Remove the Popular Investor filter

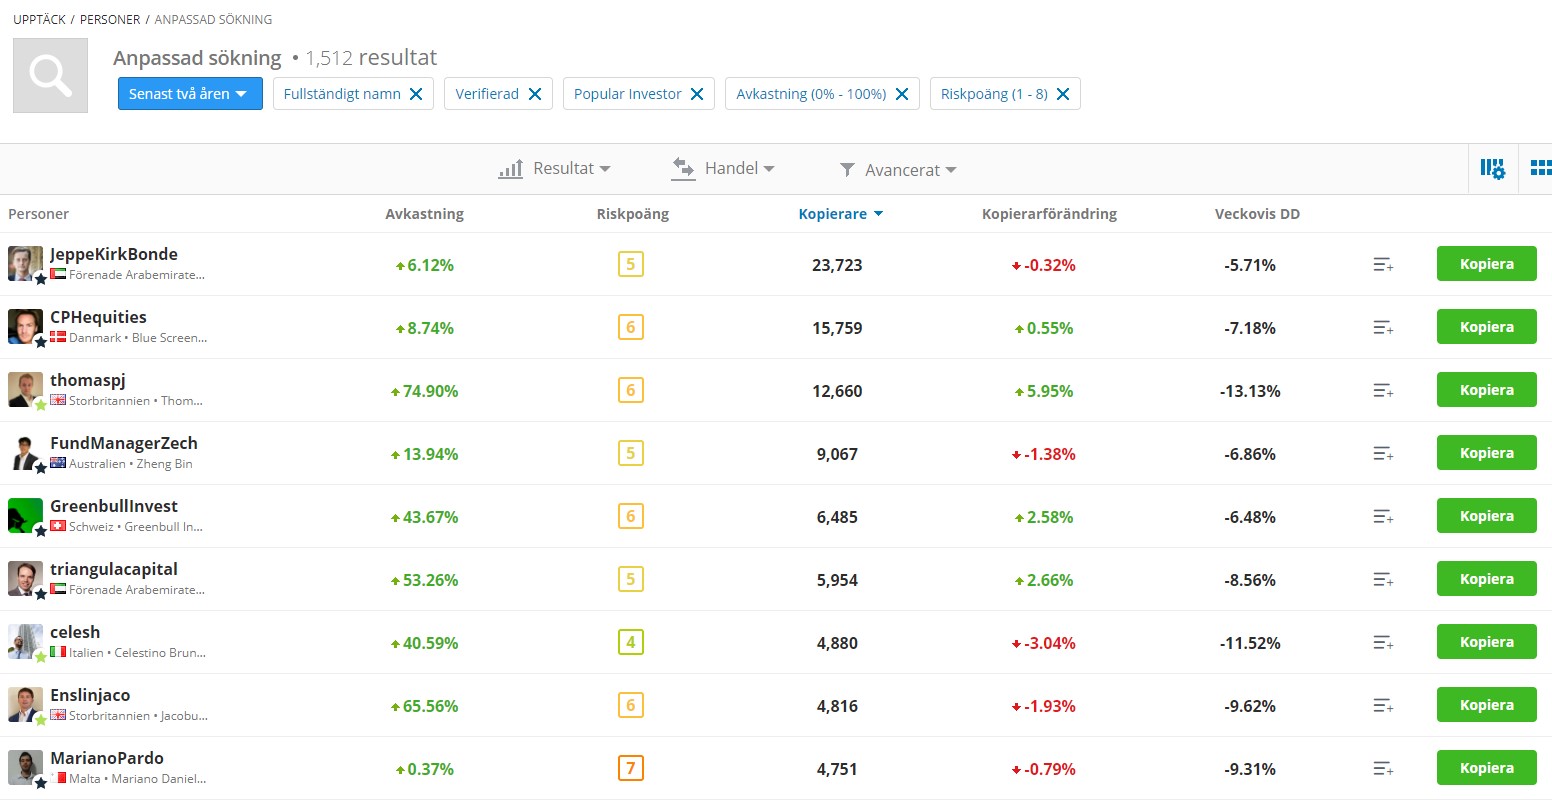pyautogui.click(x=697, y=94)
